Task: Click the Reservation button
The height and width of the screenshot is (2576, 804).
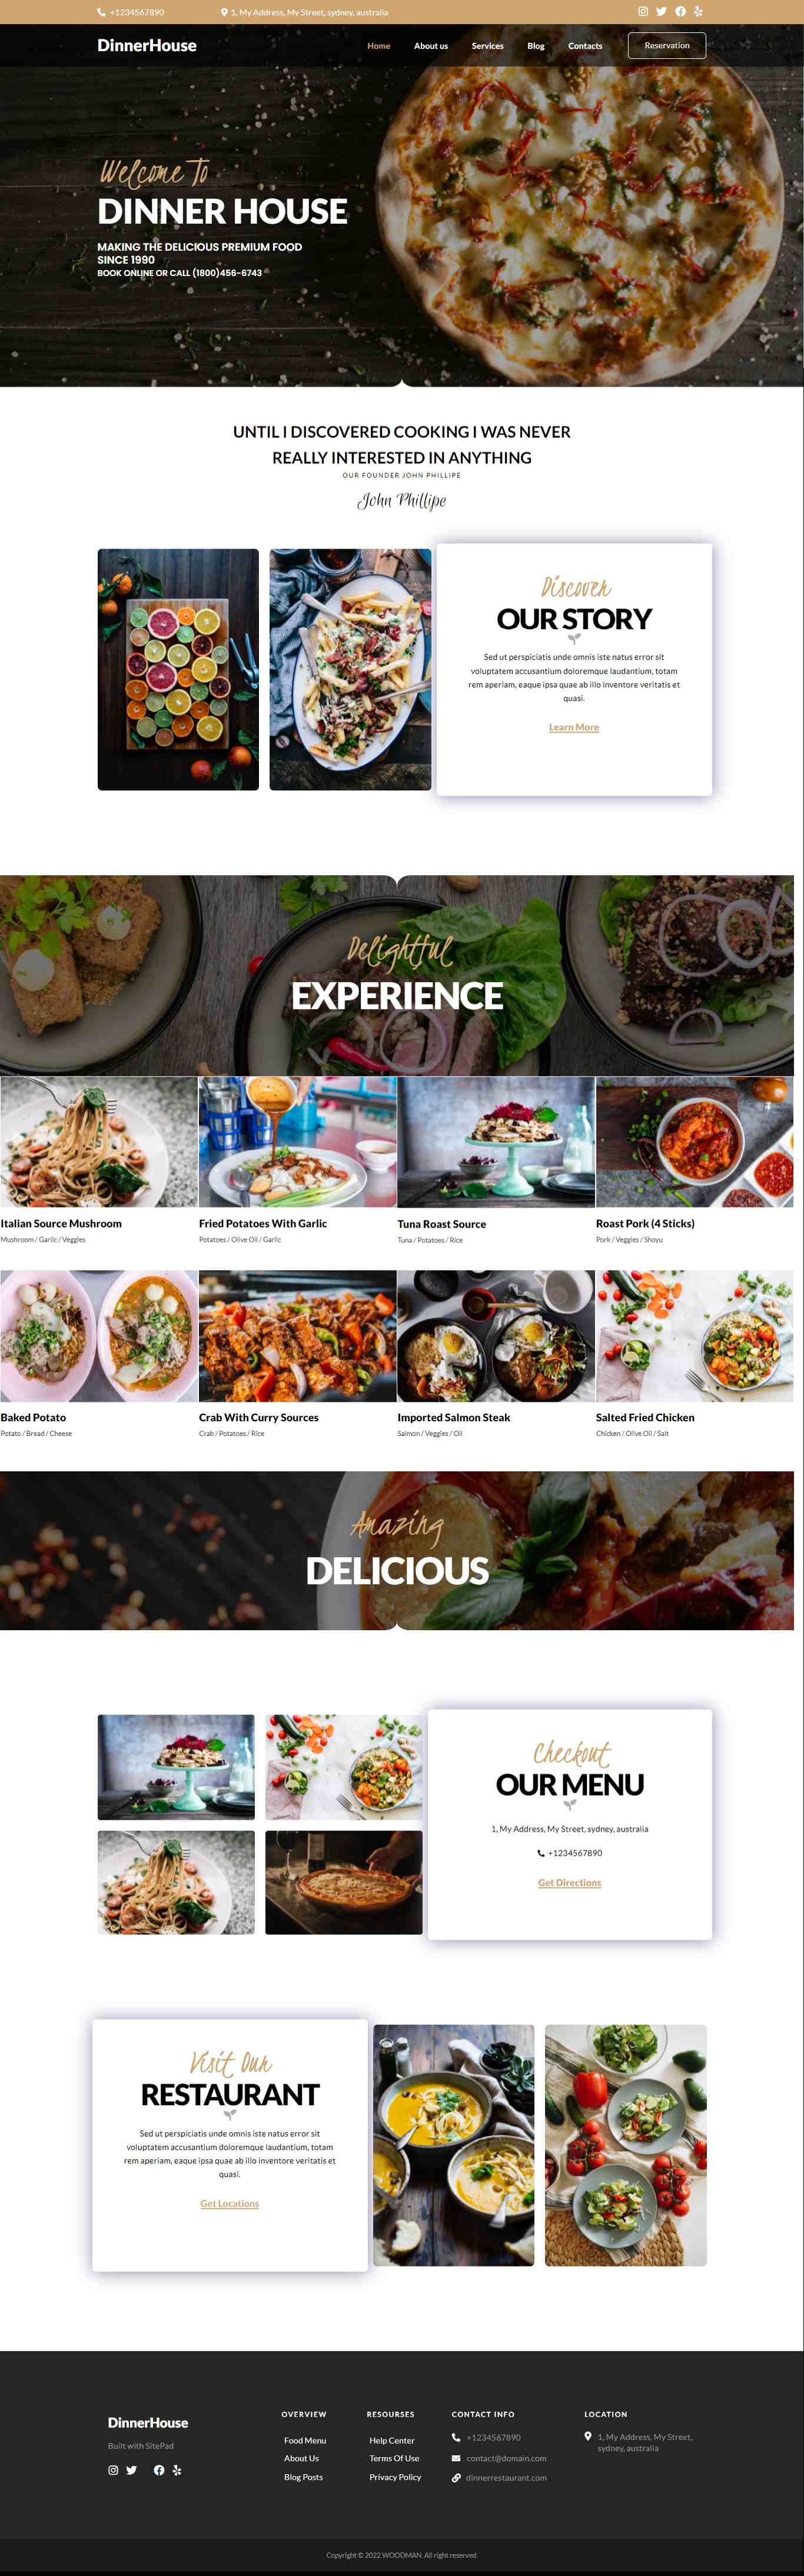Action: tap(667, 45)
